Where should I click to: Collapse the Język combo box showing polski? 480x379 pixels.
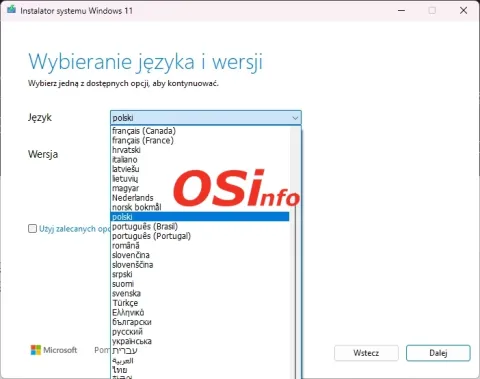pyautogui.click(x=206, y=118)
